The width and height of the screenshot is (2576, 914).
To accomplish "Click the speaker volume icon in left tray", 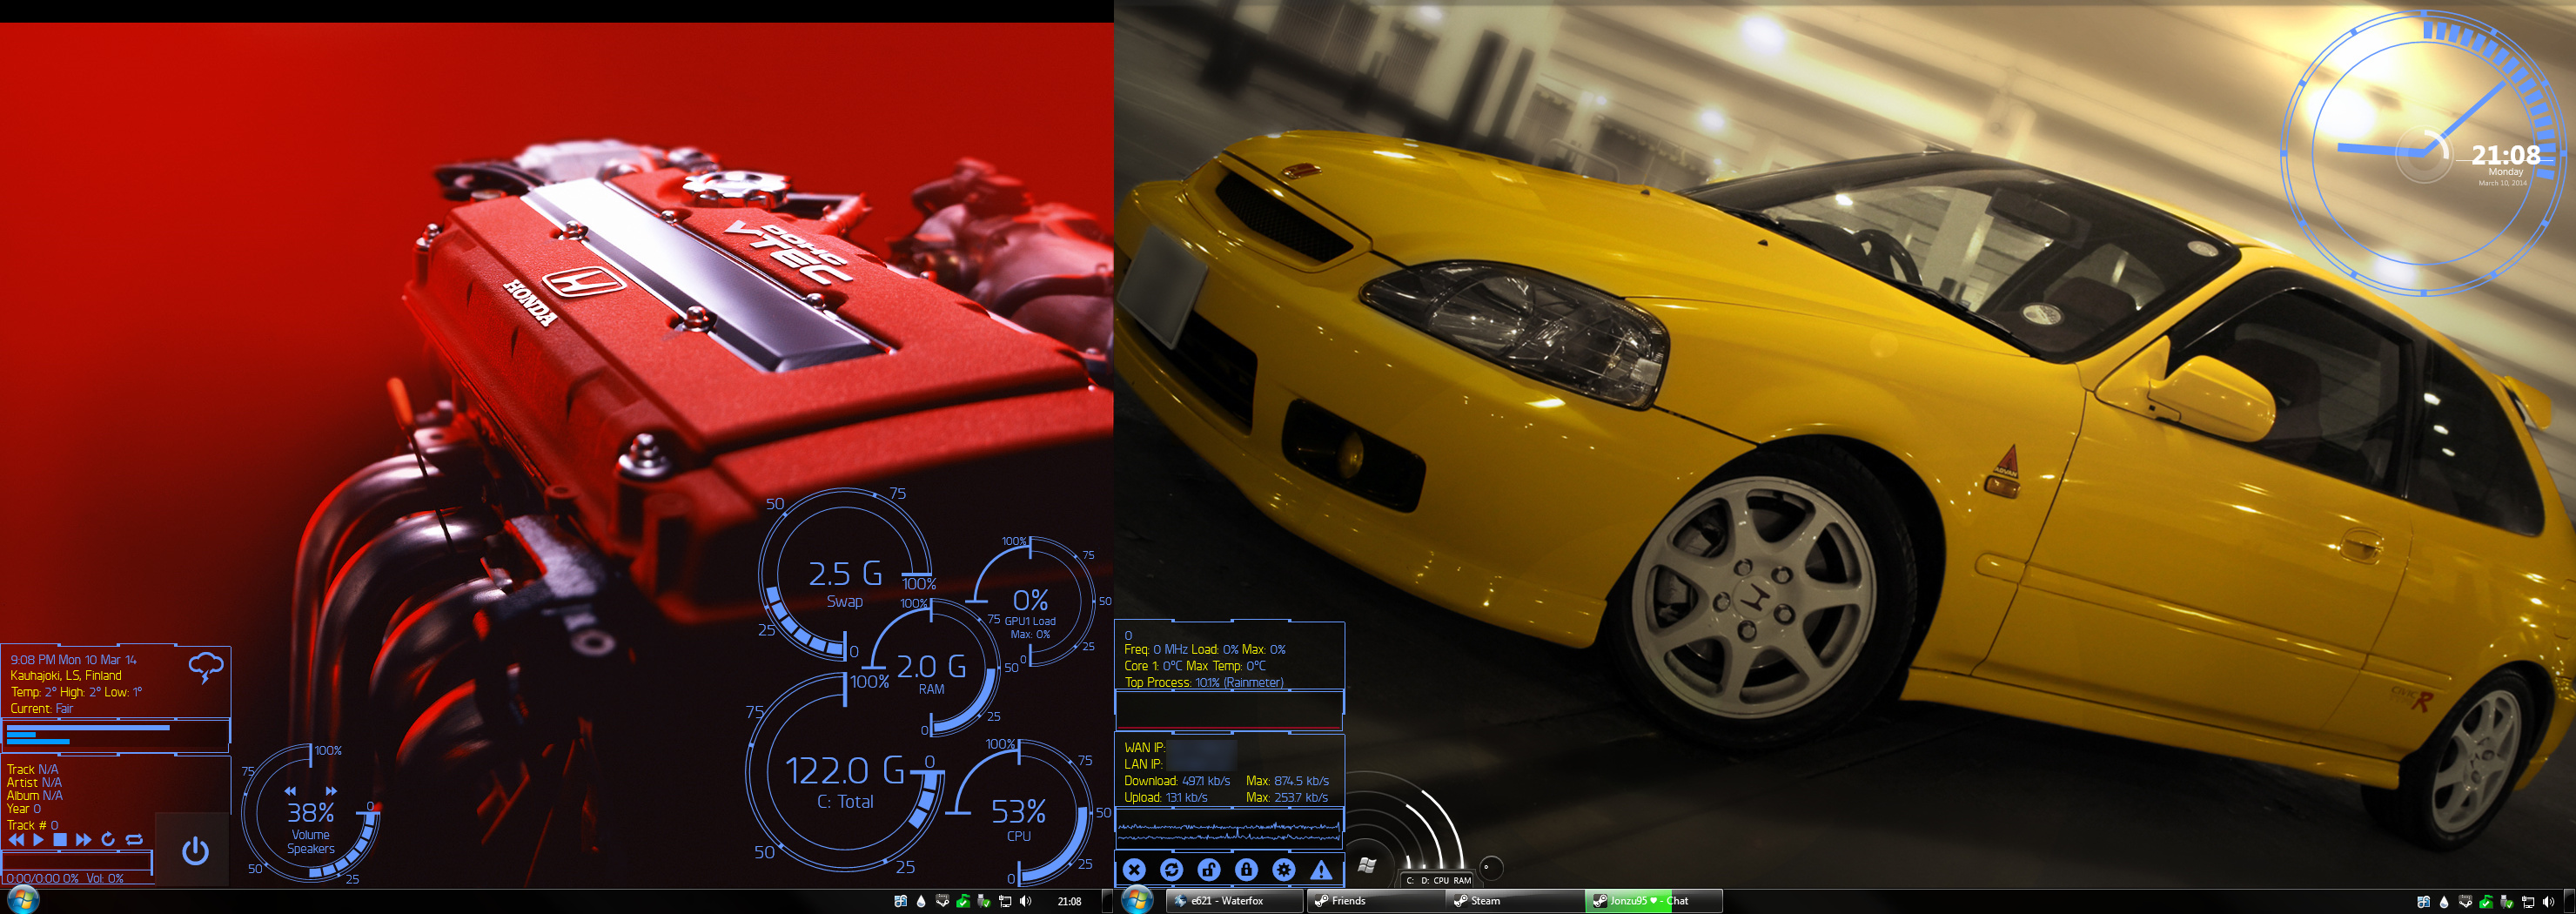I will [1025, 901].
